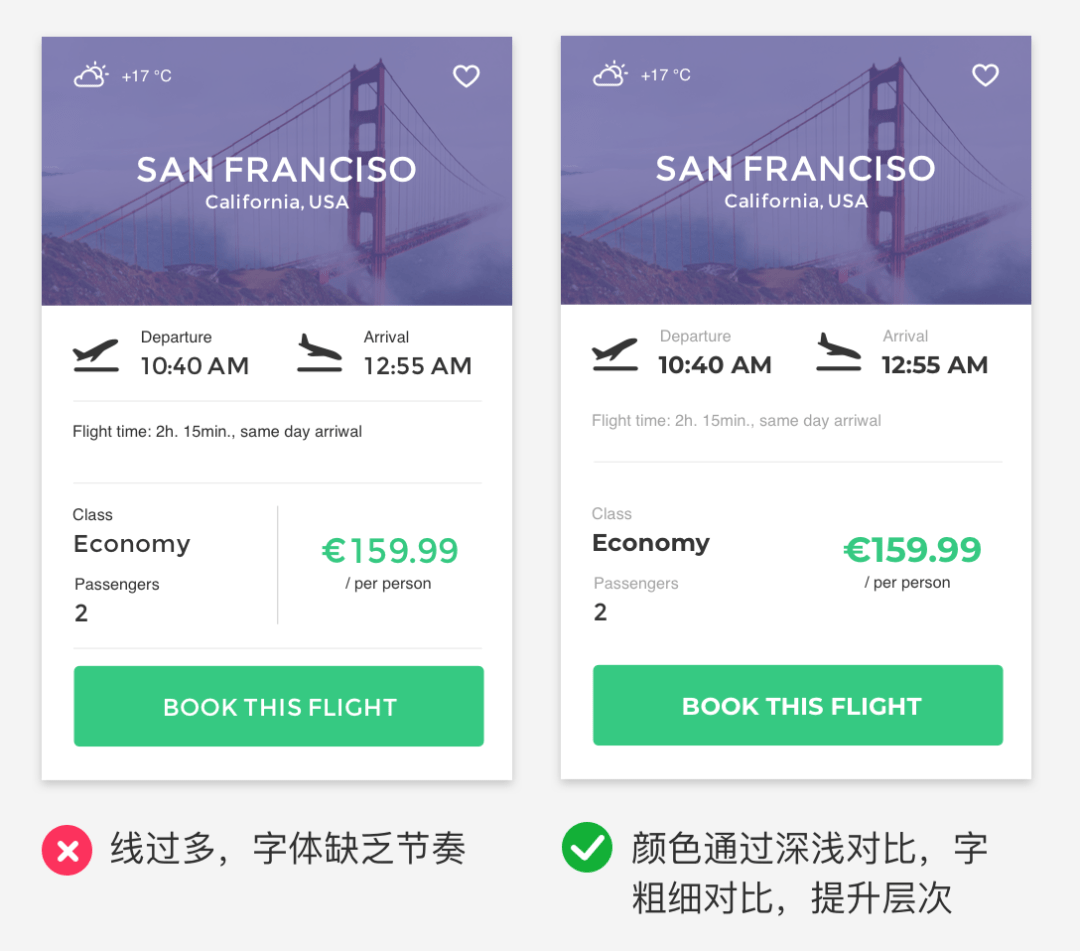Click the weather cloud icon on left card
1080x951 pixels.
pyautogui.click(x=91, y=75)
